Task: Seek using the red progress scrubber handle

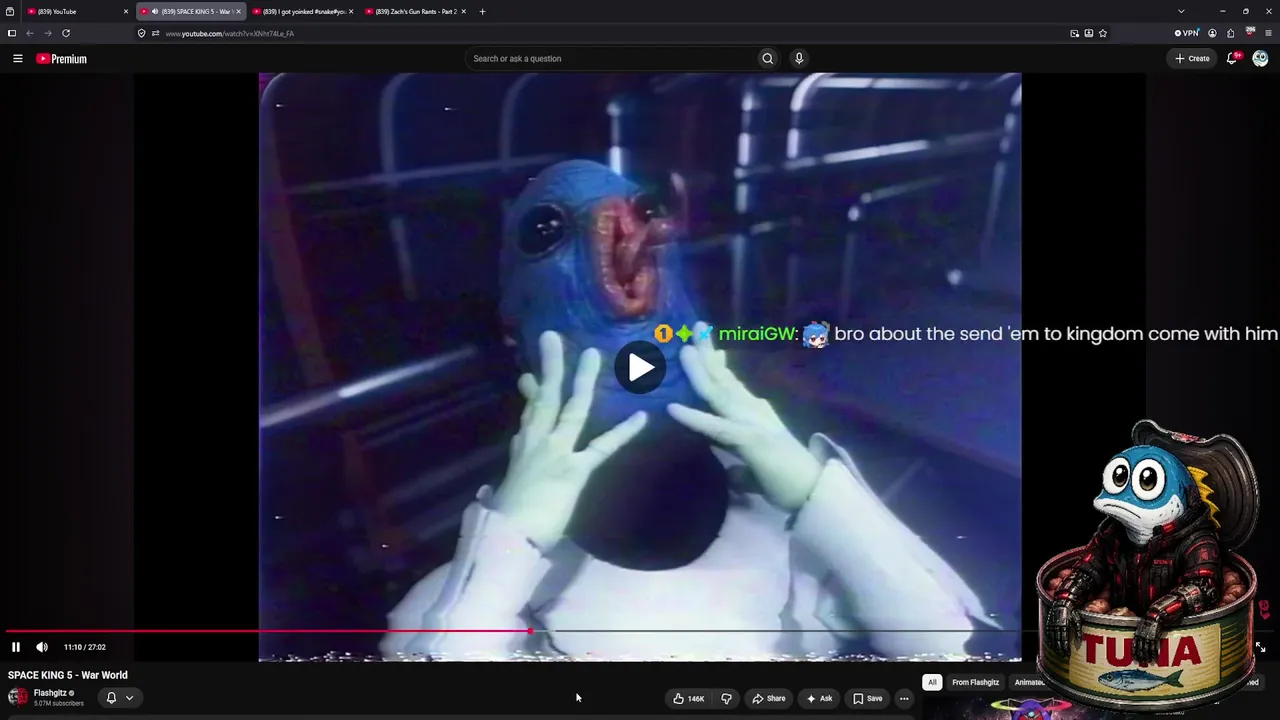Action: click(530, 631)
